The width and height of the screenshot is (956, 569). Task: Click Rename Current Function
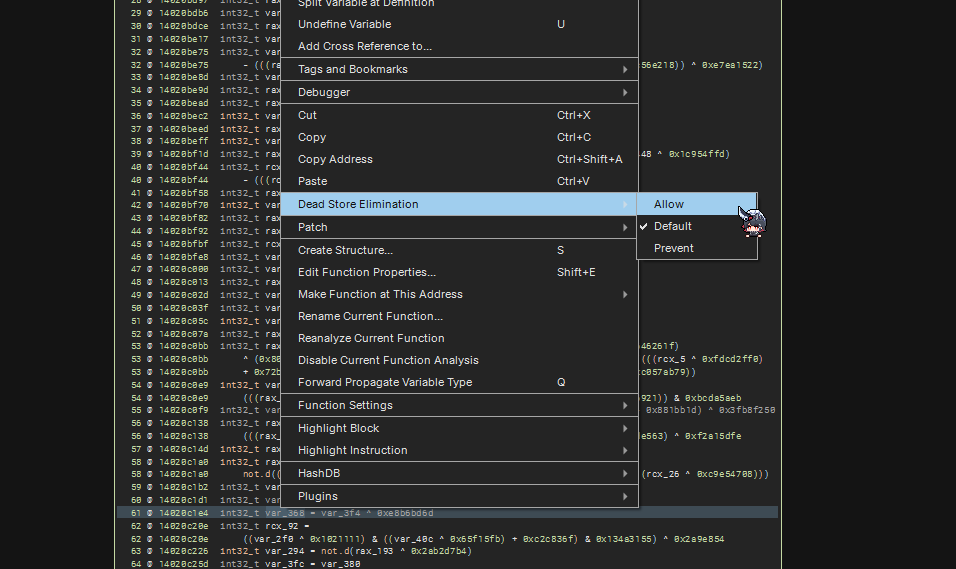pos(370,316)
